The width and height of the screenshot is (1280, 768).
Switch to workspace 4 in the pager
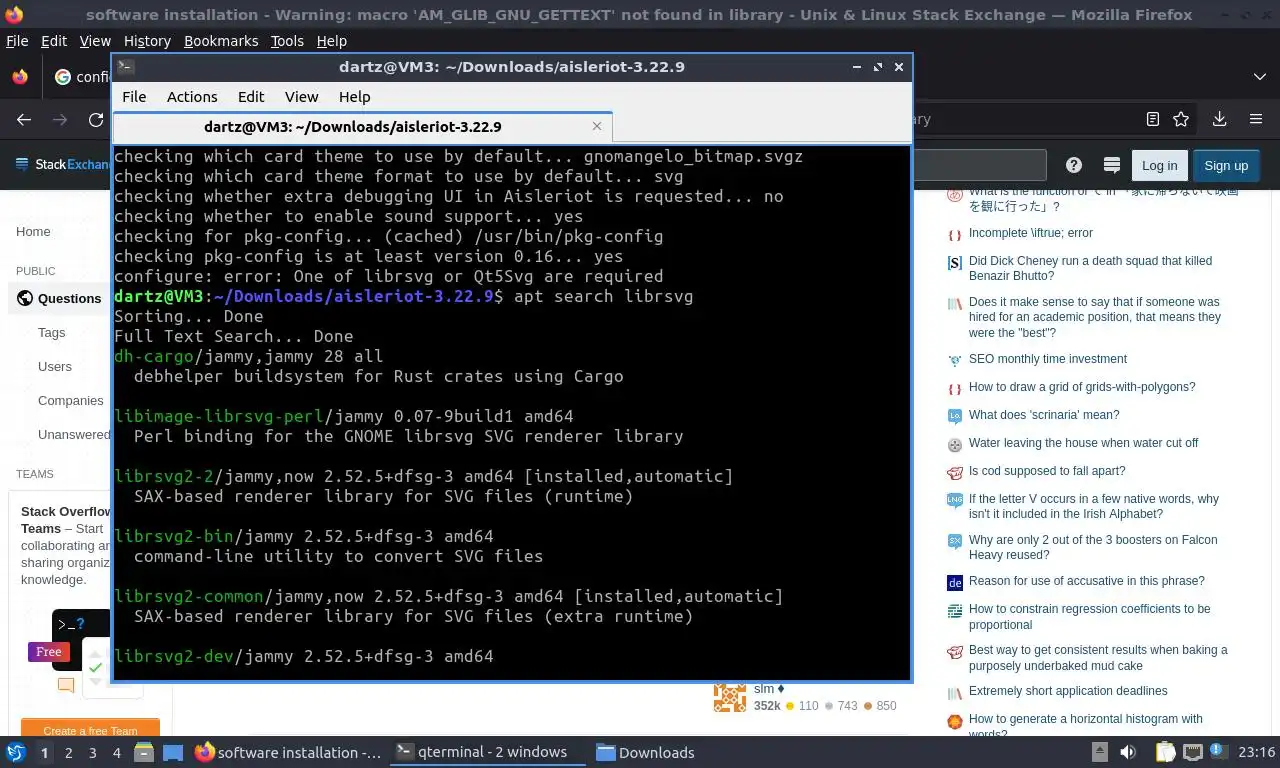(117, 753)
